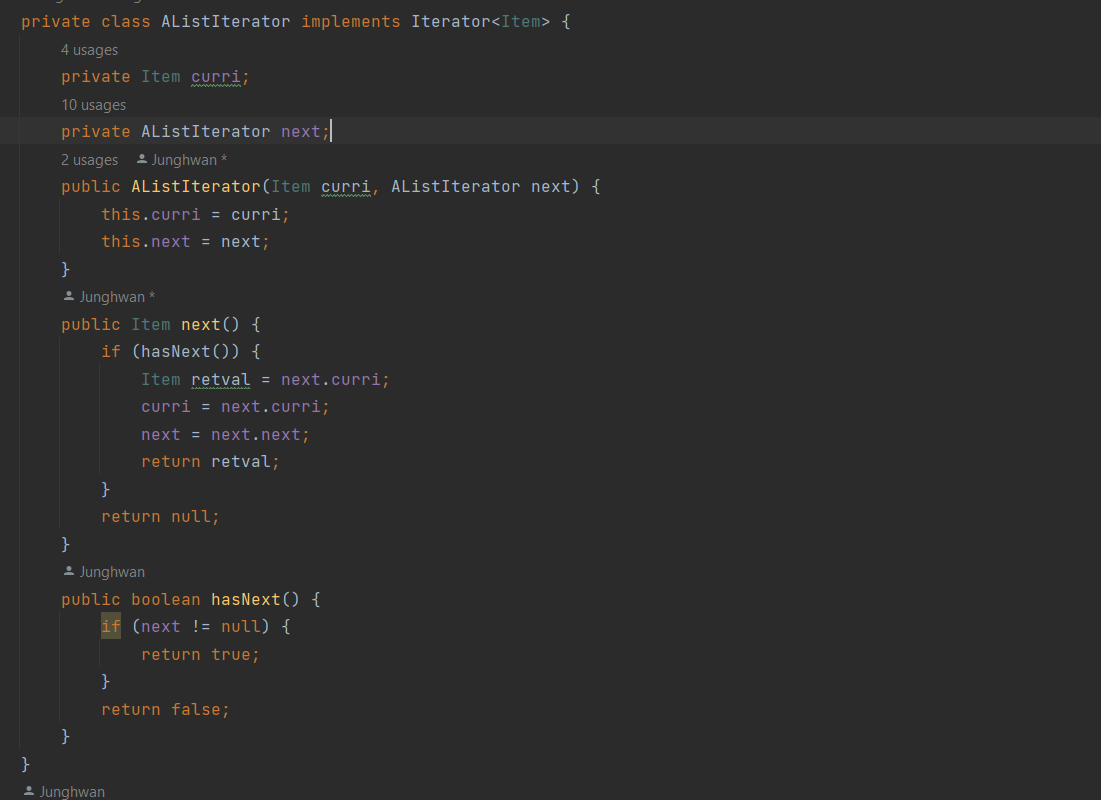Viewport: 1101px width, 800px height.
Task: Click the retval variable in its declaration line
Action: (x=220, y=379)
